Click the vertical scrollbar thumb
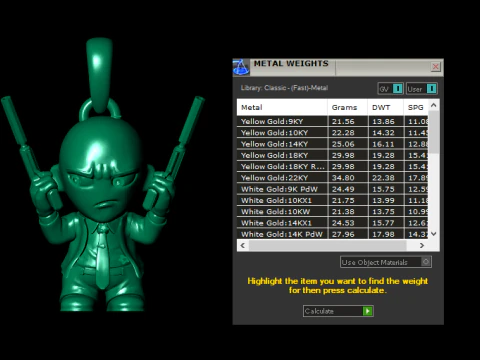Screen dimensions: 480x360 click(434, 132)
